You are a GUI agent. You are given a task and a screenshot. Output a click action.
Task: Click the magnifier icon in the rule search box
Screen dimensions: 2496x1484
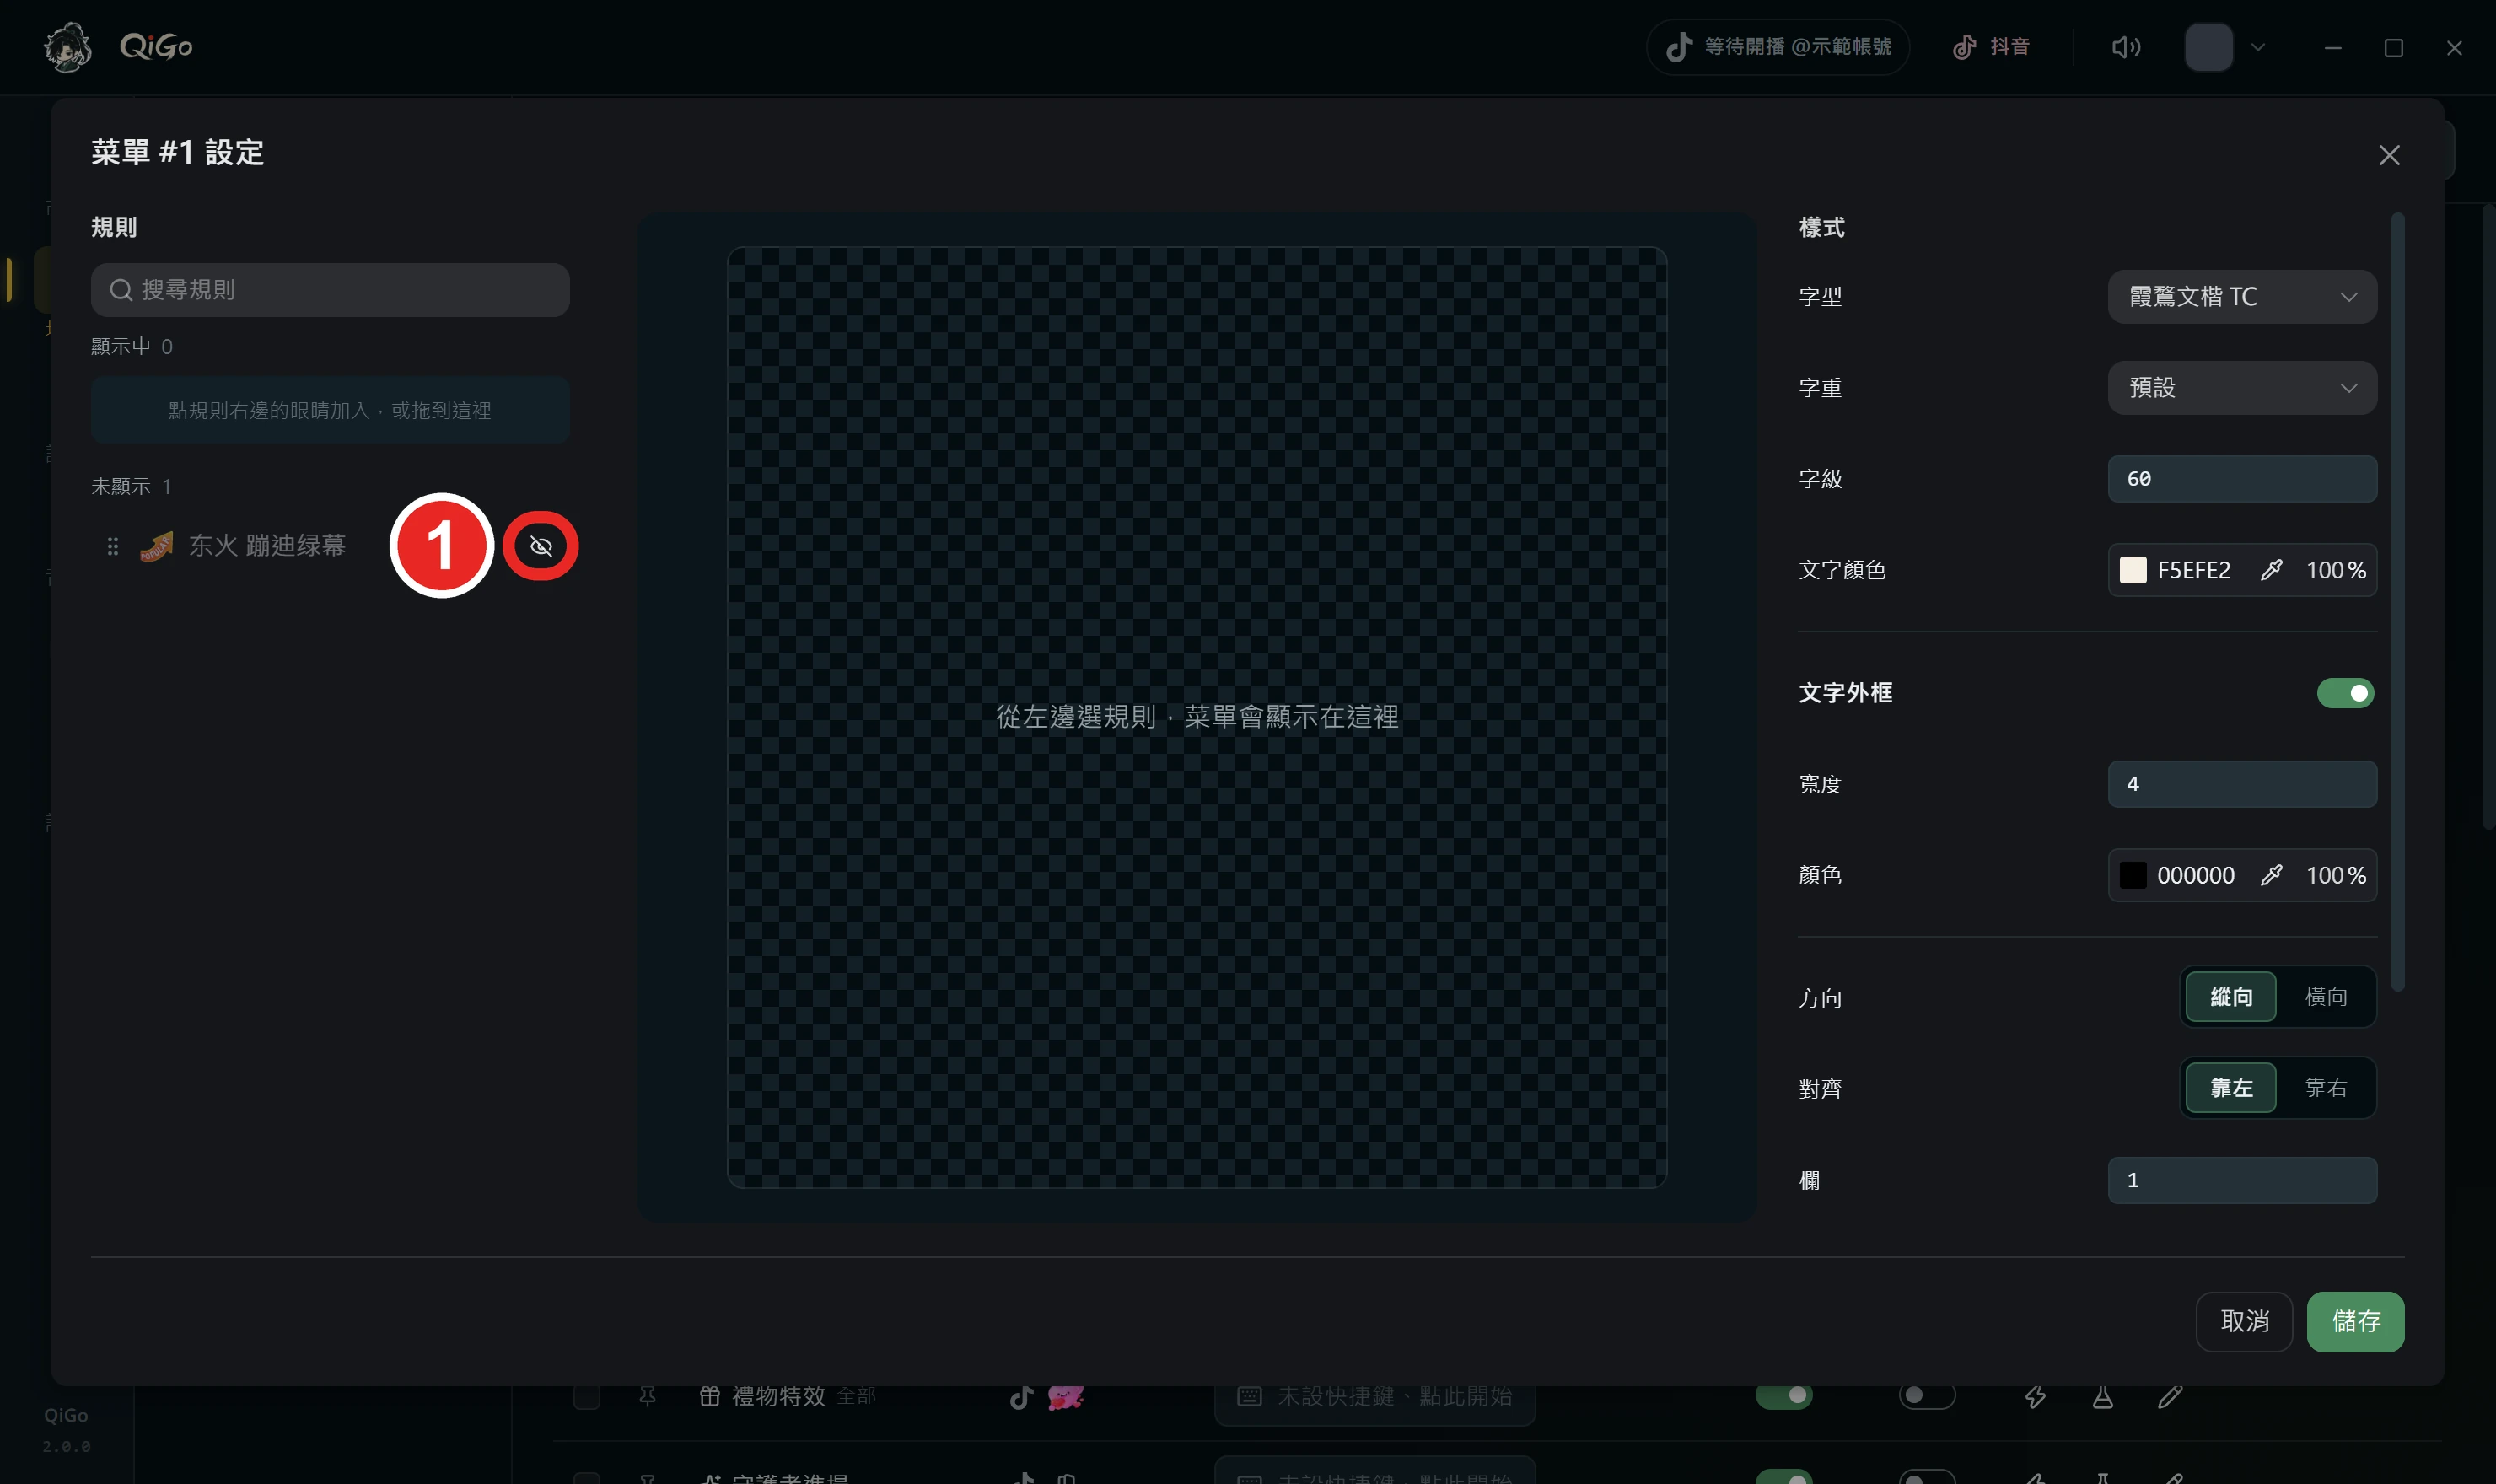click(x=121, y=290)
